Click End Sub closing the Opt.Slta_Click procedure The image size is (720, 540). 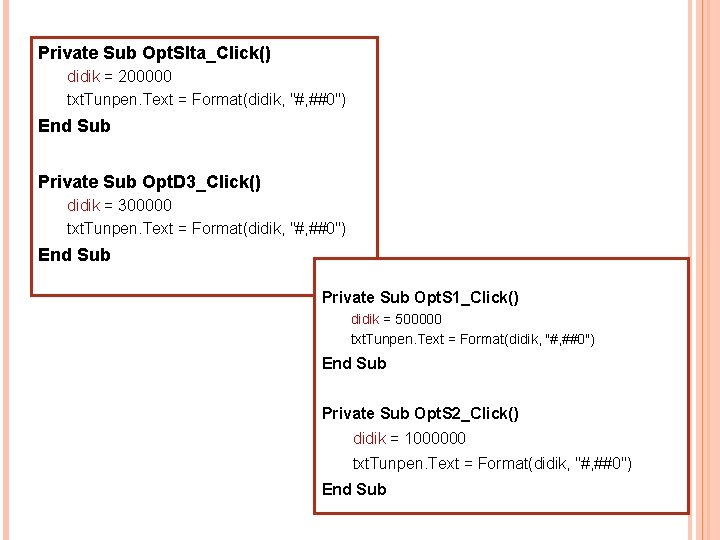point(74,126)
